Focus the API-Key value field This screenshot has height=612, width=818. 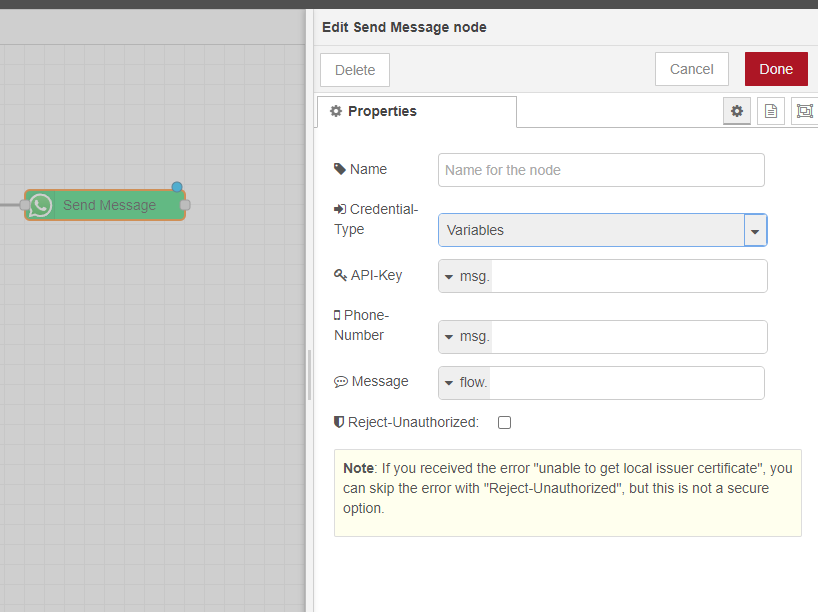(628, 276)
